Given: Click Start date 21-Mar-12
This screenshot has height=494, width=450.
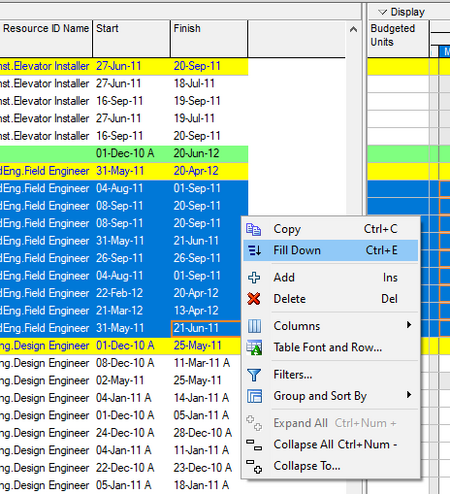Looking at the screenshot, I should [119, 311].
